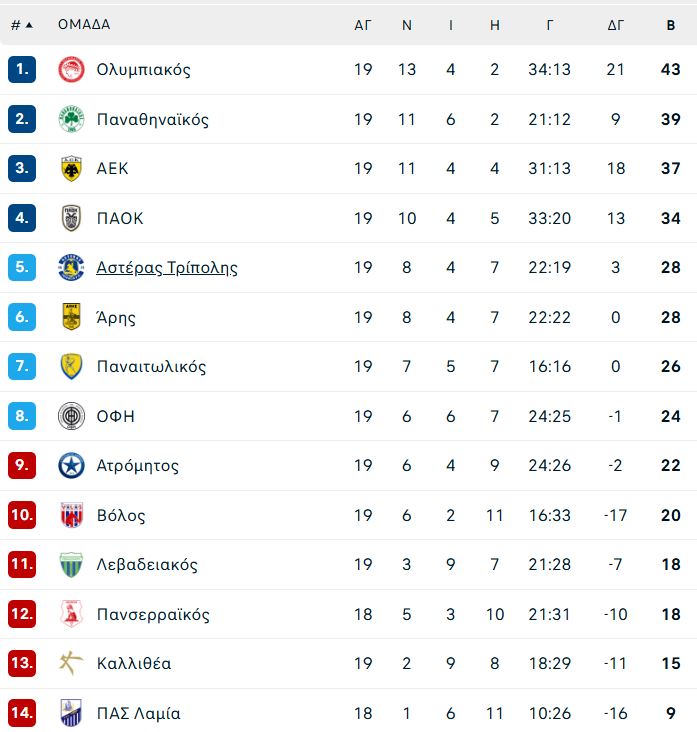Click the ΑΓ matches played header
The image size is (697, 732).
(363, 25)
